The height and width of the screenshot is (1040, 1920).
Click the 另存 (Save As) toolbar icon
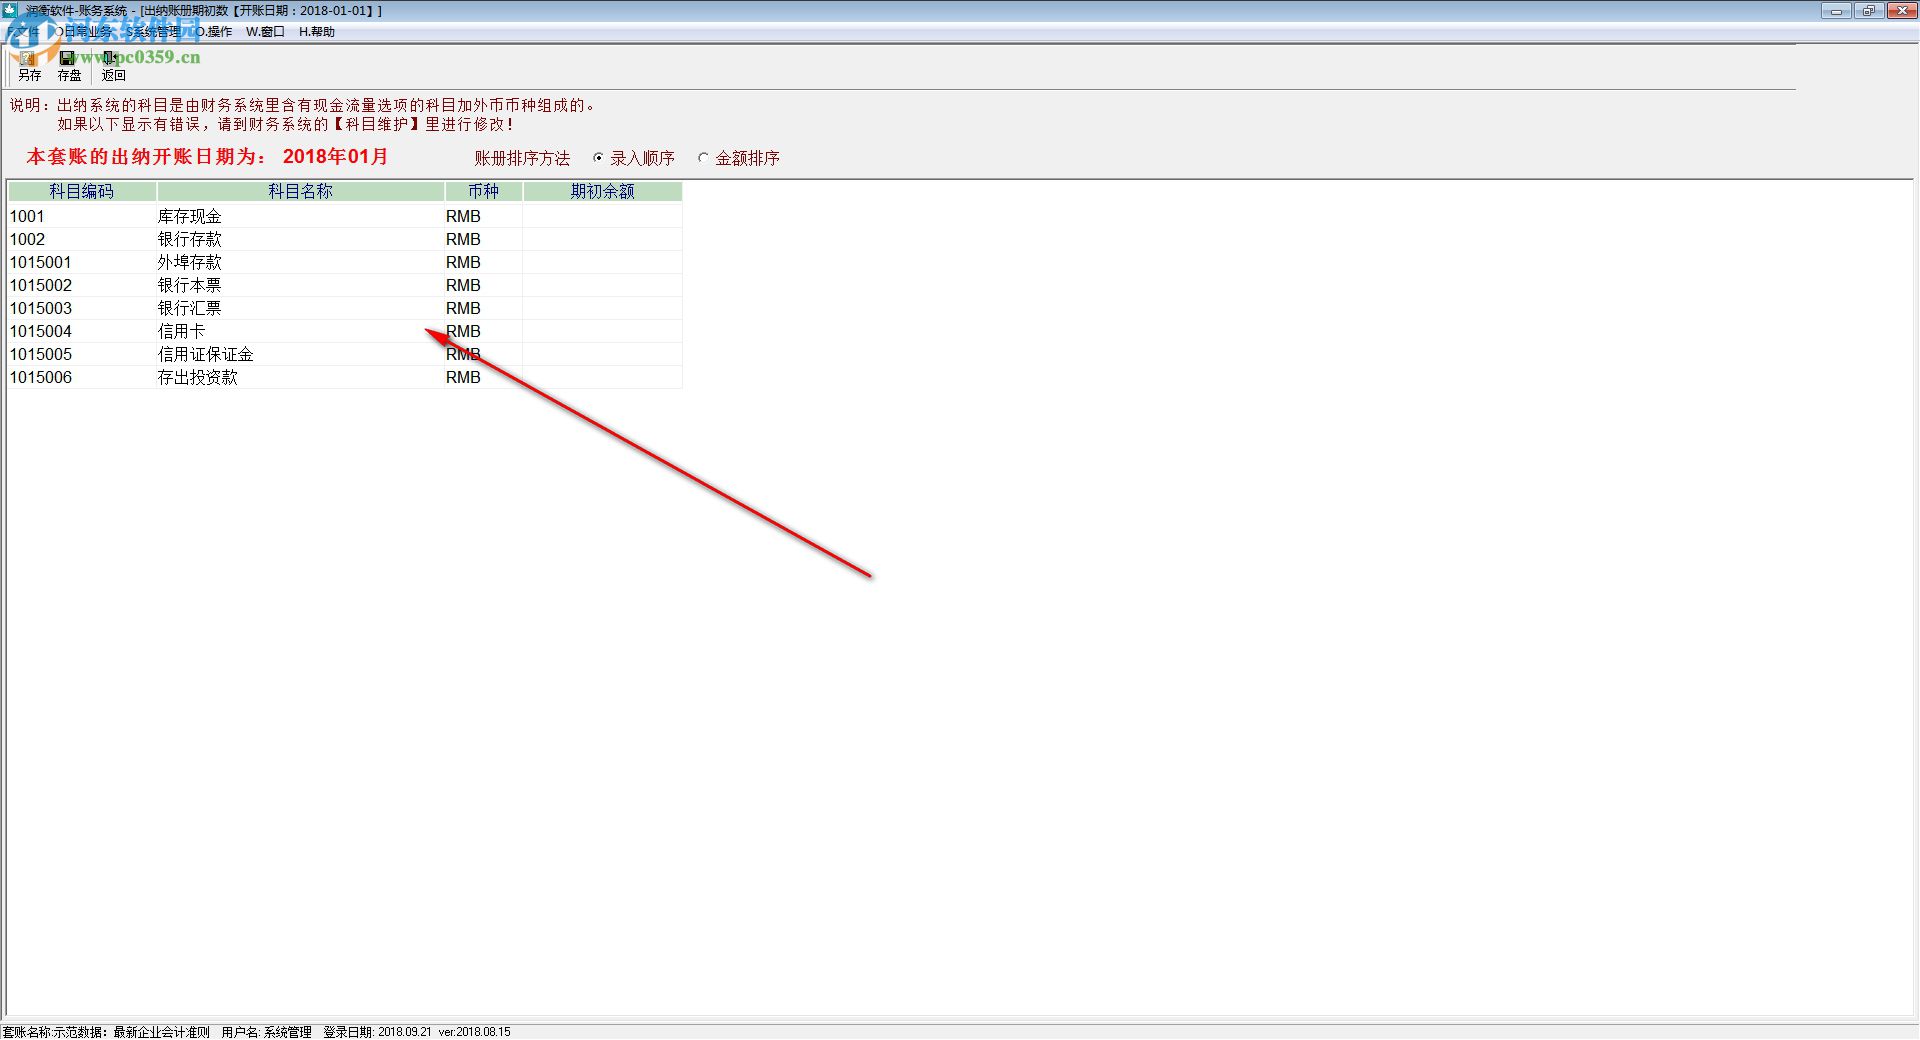click(29, 58)
